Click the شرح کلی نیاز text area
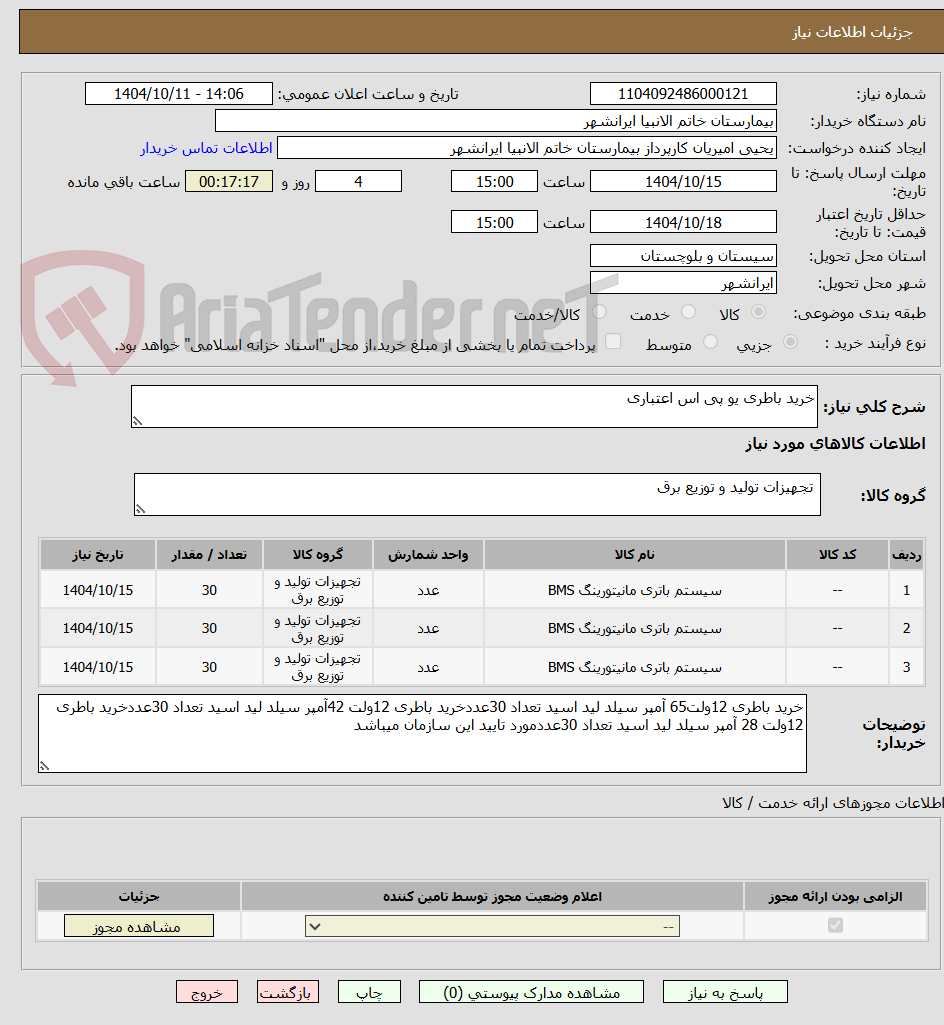 pyautogui.click(x=474, y=407)
